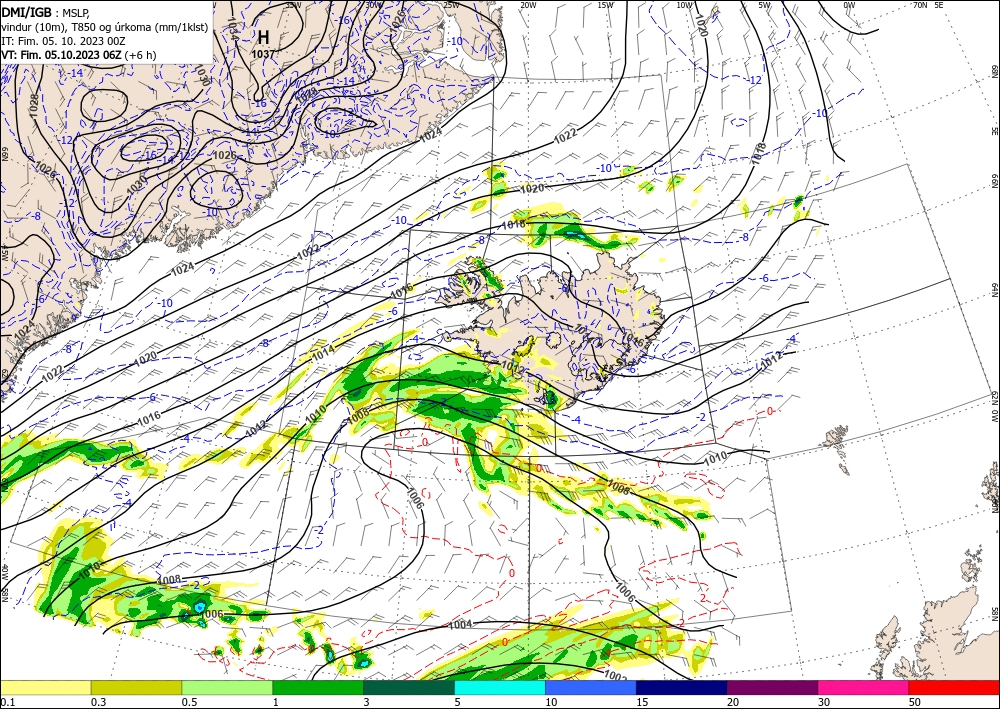Click the magenta 30–50 mm legend swatch

point(864,687)
